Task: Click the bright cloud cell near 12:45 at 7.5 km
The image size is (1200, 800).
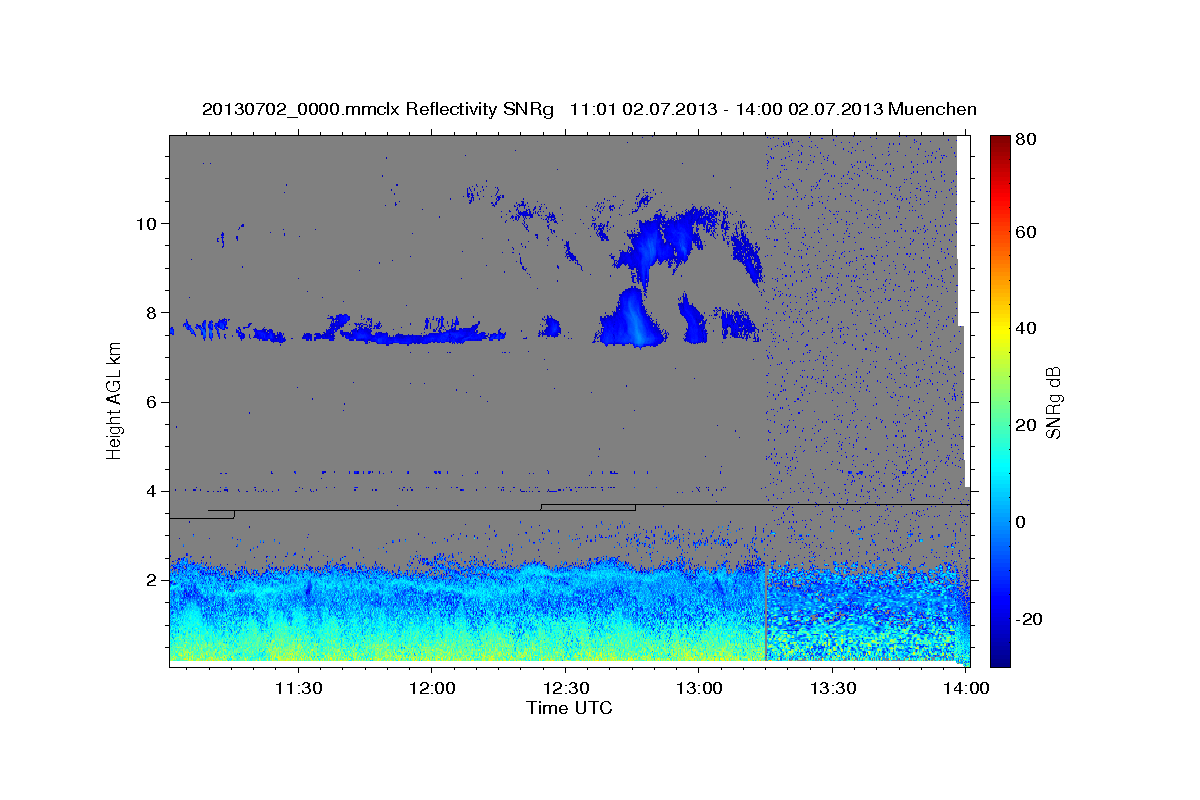Action: click(x=634, y=320)
